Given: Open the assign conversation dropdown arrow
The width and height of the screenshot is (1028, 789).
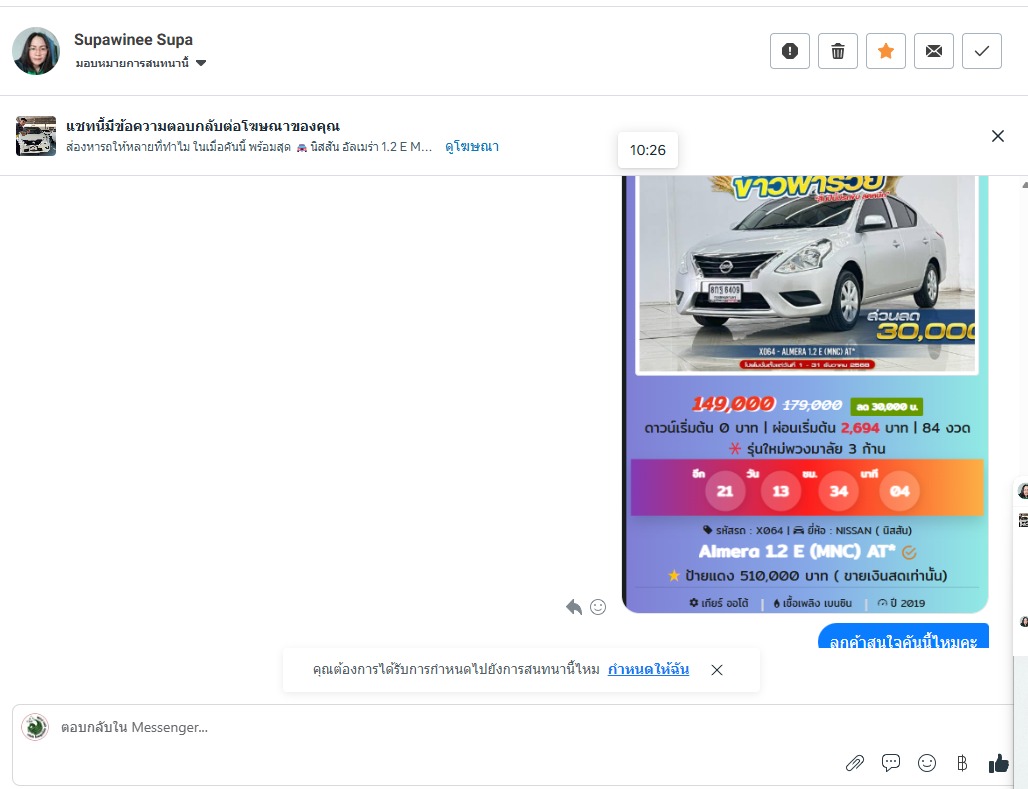Looking at the screenshot, I should click(201, 63).
